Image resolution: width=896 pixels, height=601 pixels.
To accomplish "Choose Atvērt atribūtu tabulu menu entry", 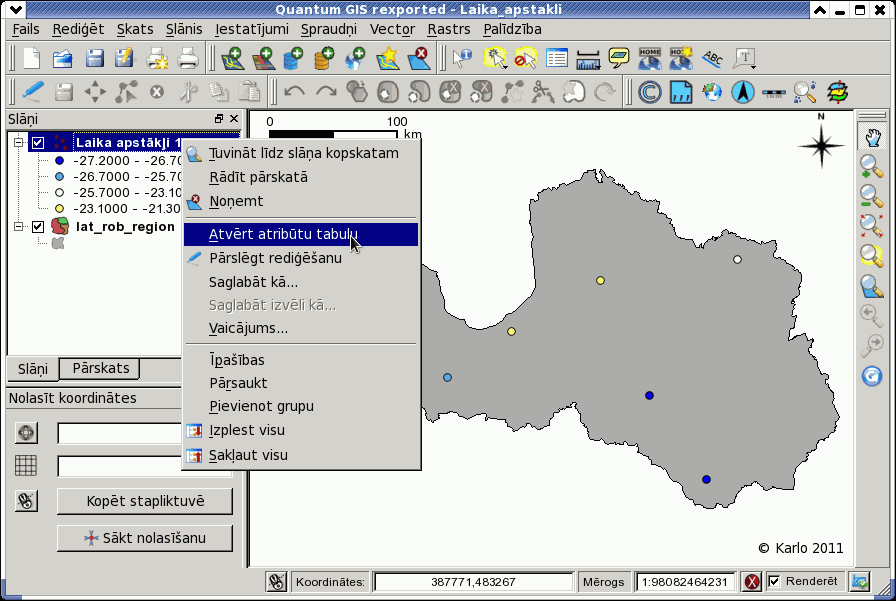I will click(x=301, y=234).
